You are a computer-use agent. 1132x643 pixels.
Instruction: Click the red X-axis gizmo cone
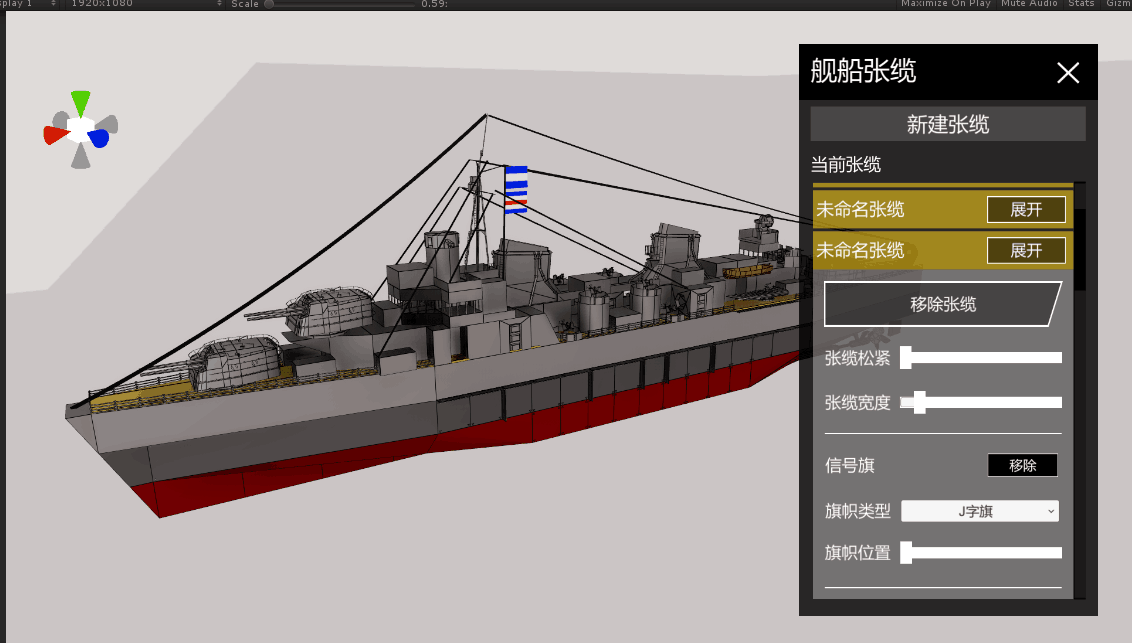pyautogui.click(x=56, y=135)
